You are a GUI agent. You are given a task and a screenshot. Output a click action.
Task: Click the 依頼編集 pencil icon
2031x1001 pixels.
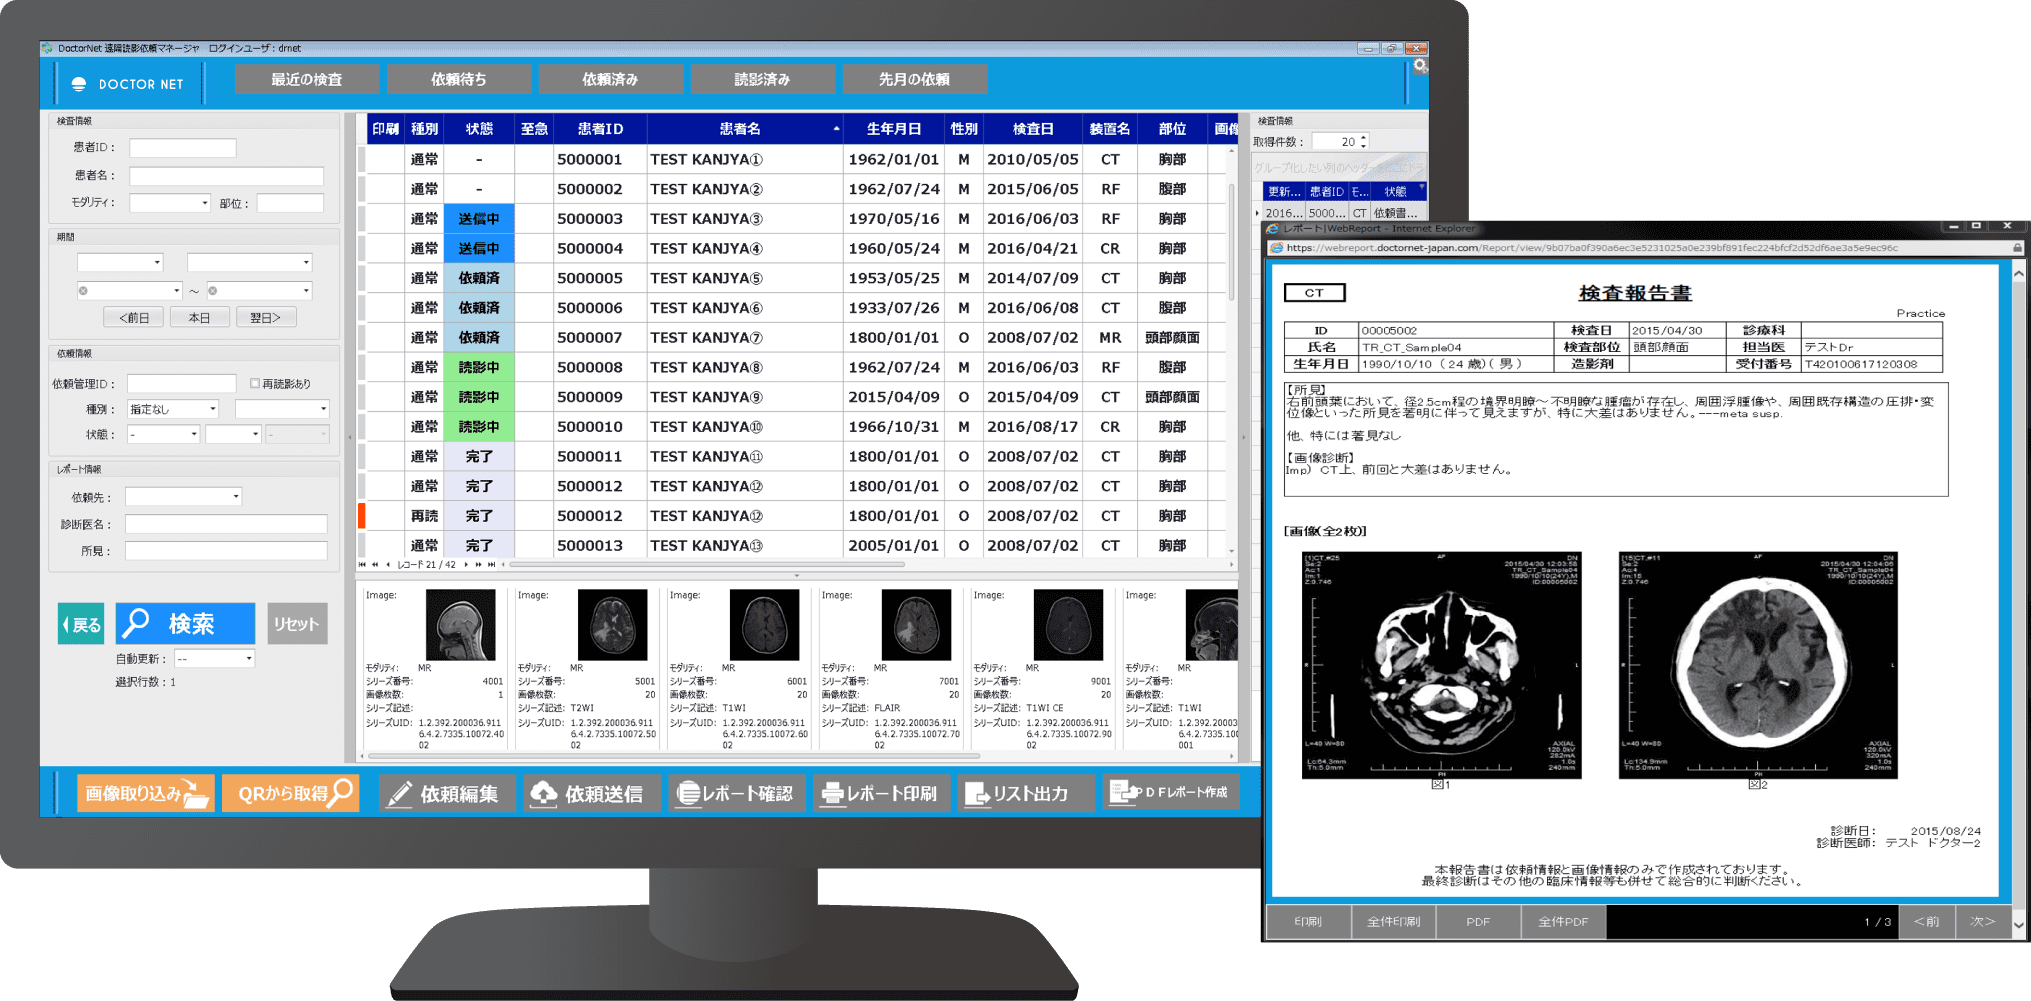tap(400, 794)
